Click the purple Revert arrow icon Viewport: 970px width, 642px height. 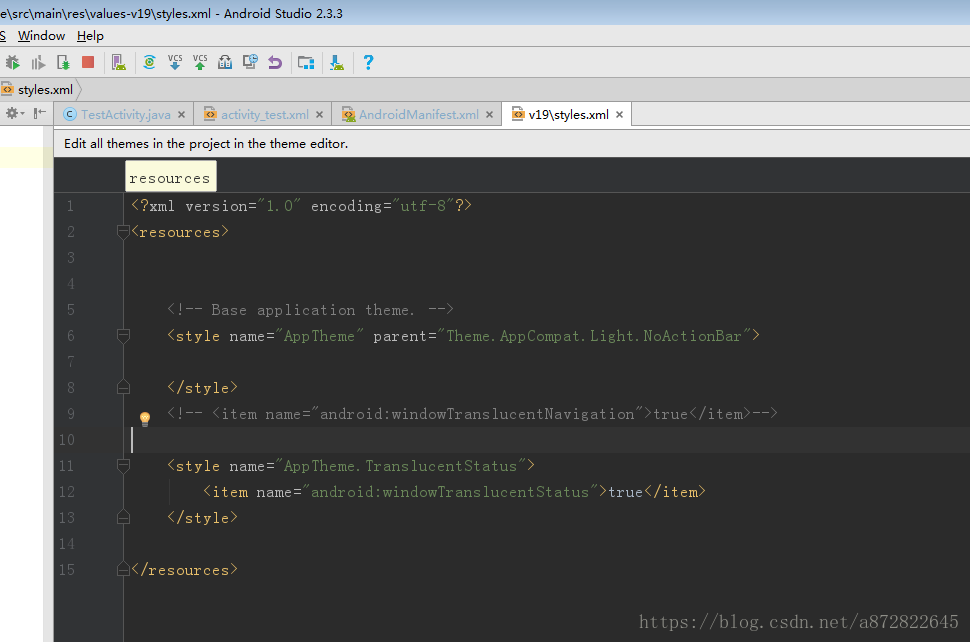[275, 62]
